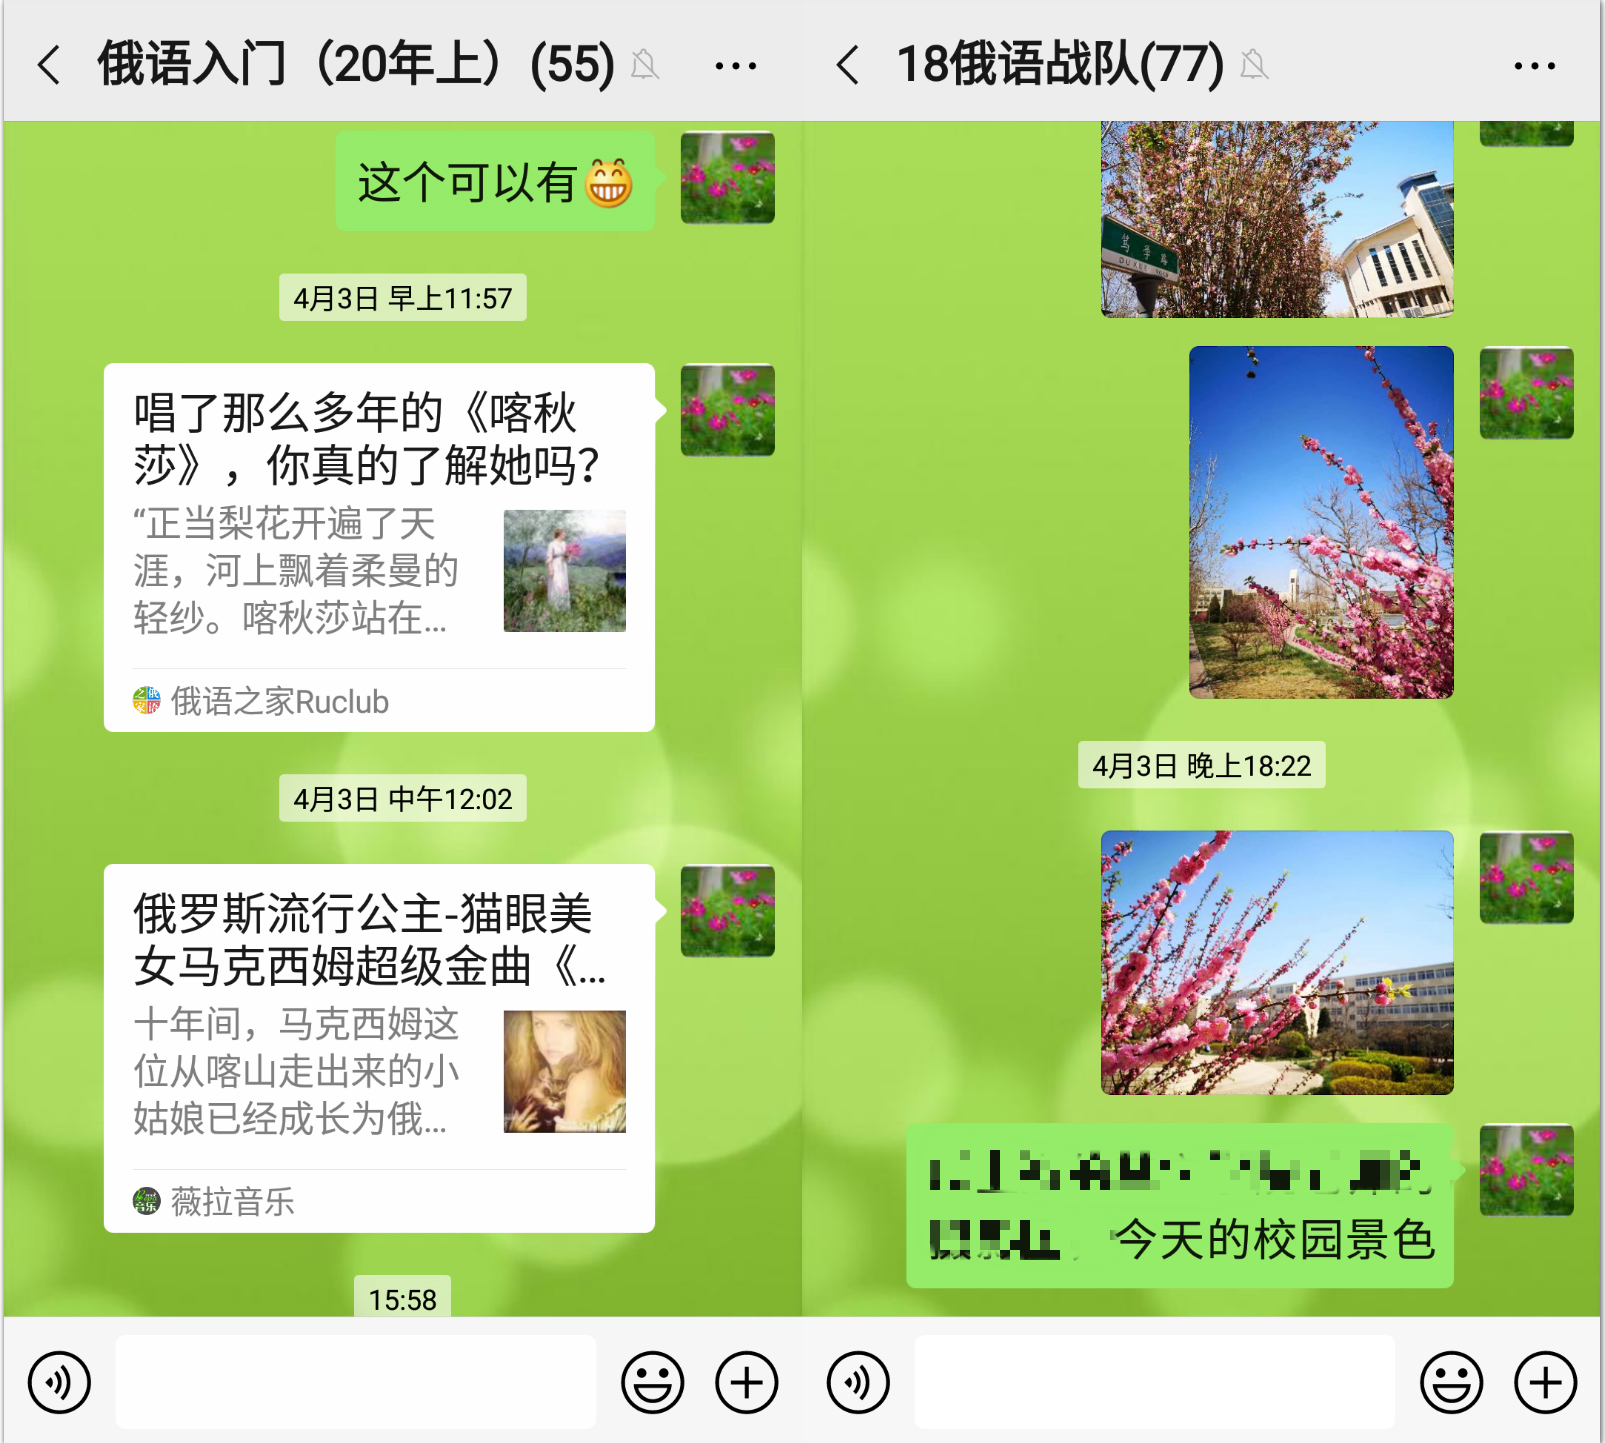Open emoji picker in left chat
This screenshot has width=1605, height=1443.
pos(652,1383)
